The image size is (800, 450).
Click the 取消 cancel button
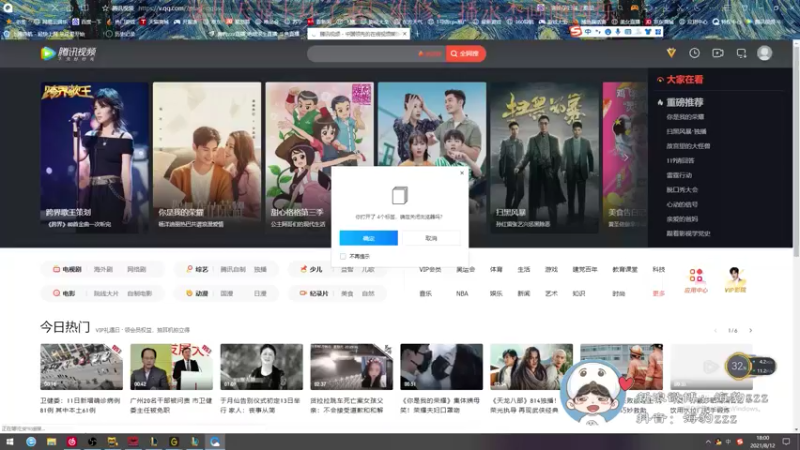pyautogui.click(x=431, y=238)
